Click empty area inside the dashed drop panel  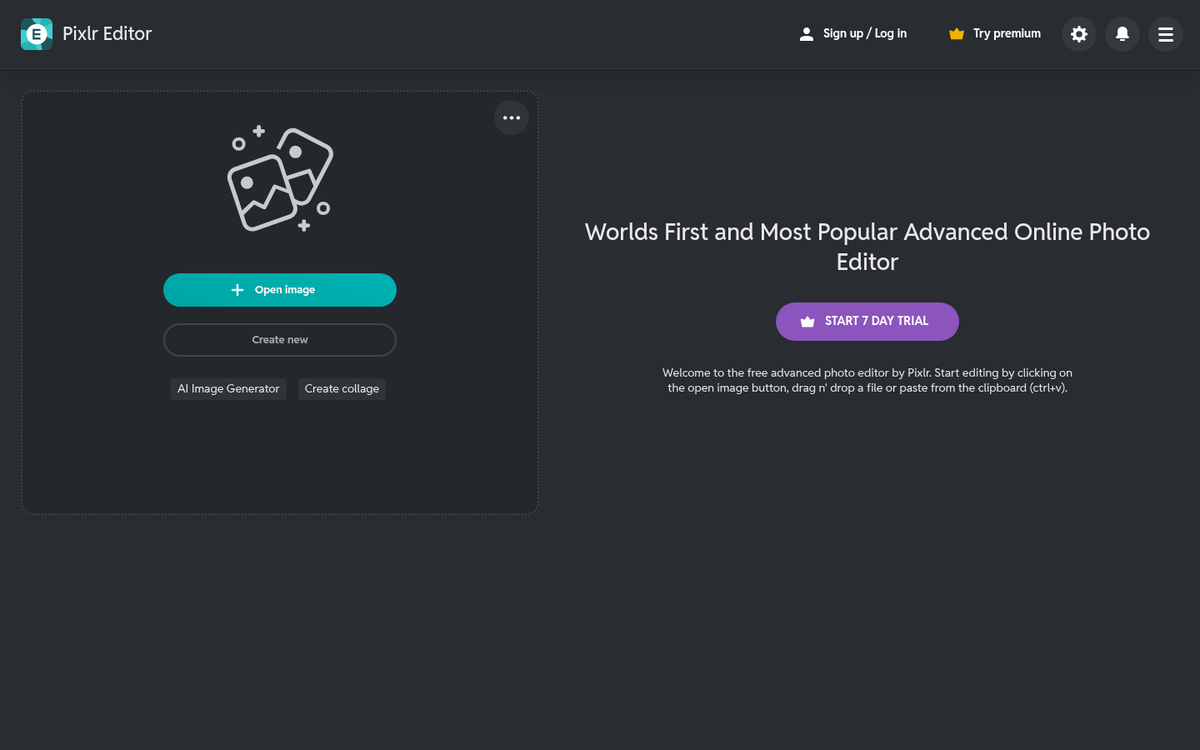[280, 460]
